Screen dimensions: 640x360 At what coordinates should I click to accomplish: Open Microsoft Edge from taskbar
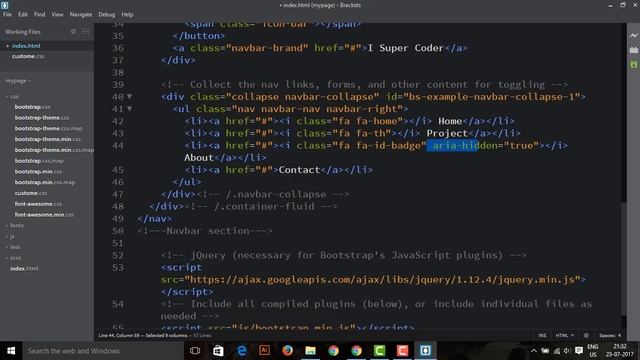(x=241, y=351)
